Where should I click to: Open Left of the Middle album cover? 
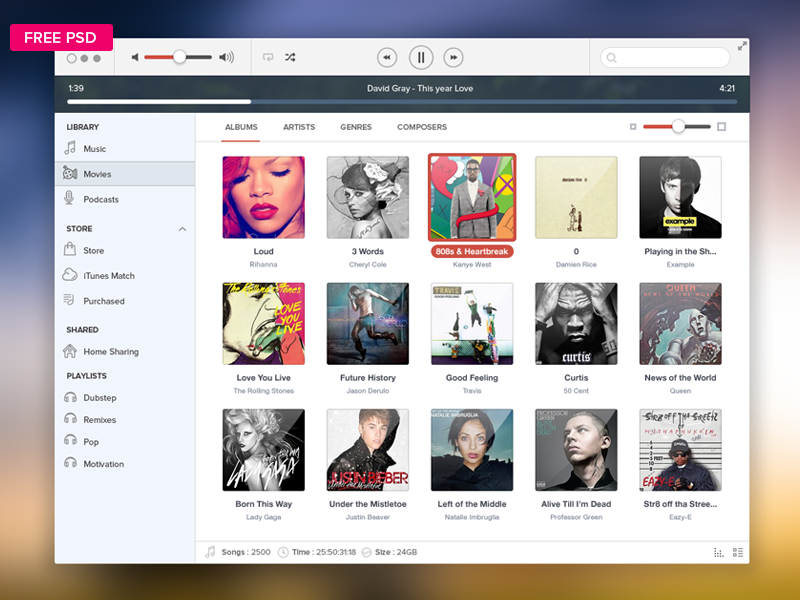pos(472,450)
